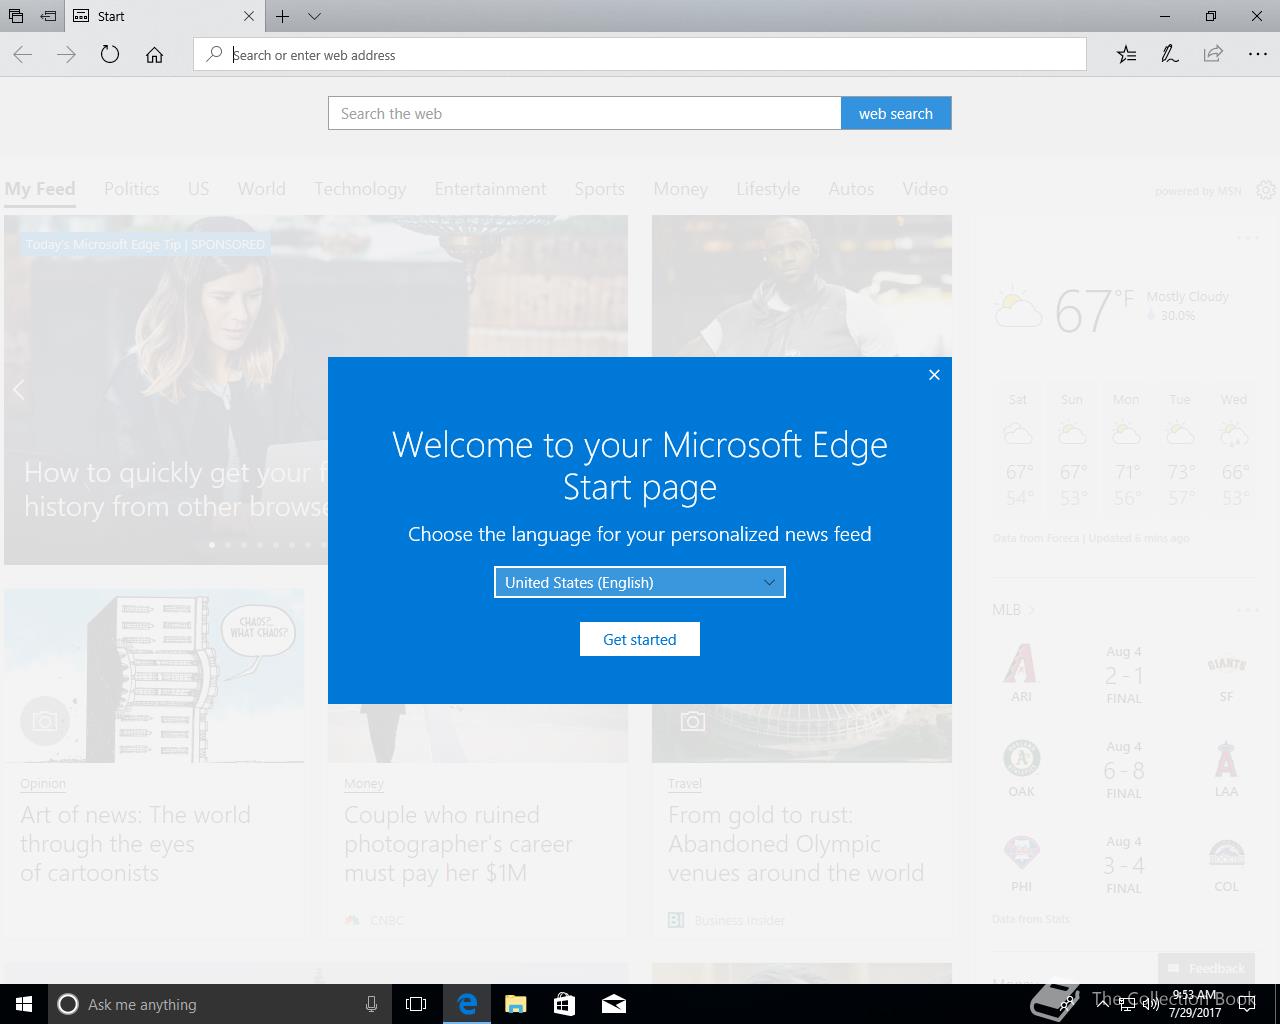This screenshot has height=1024, width=1280.
Task: Click the Cortana Ask me anything box
Action: coord(220,1004)
